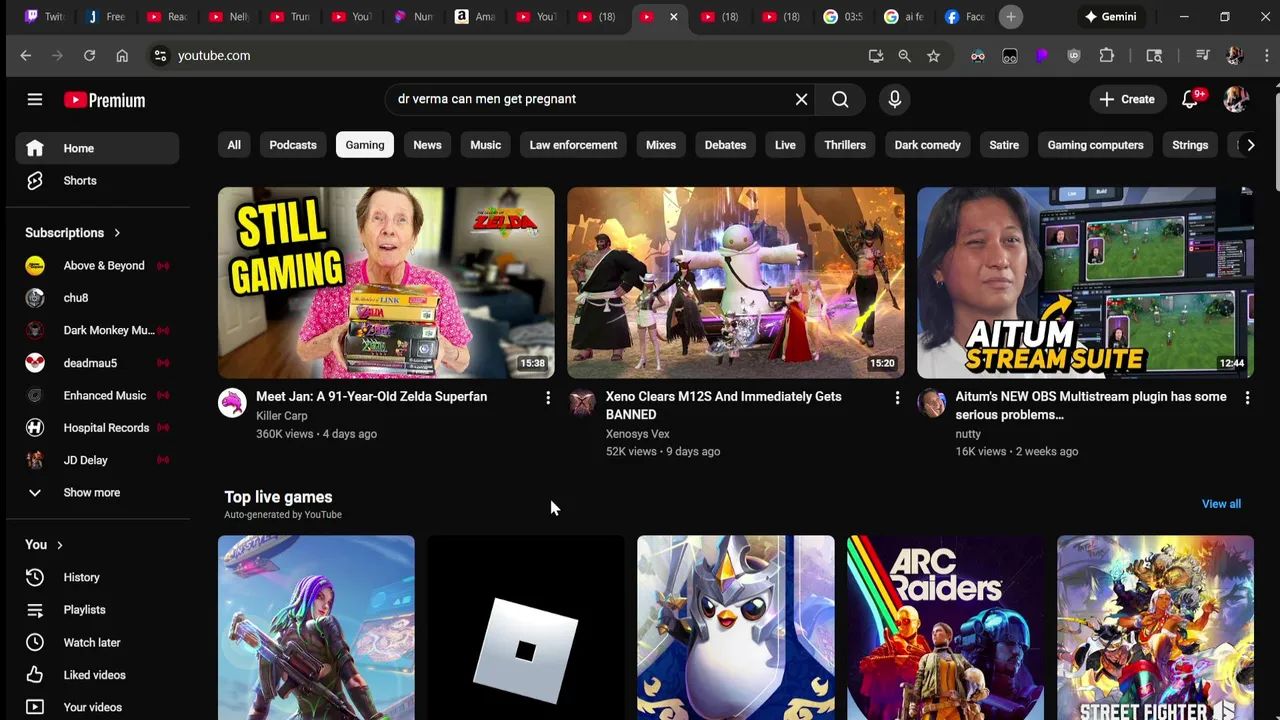Select the All filter chip

234,145
